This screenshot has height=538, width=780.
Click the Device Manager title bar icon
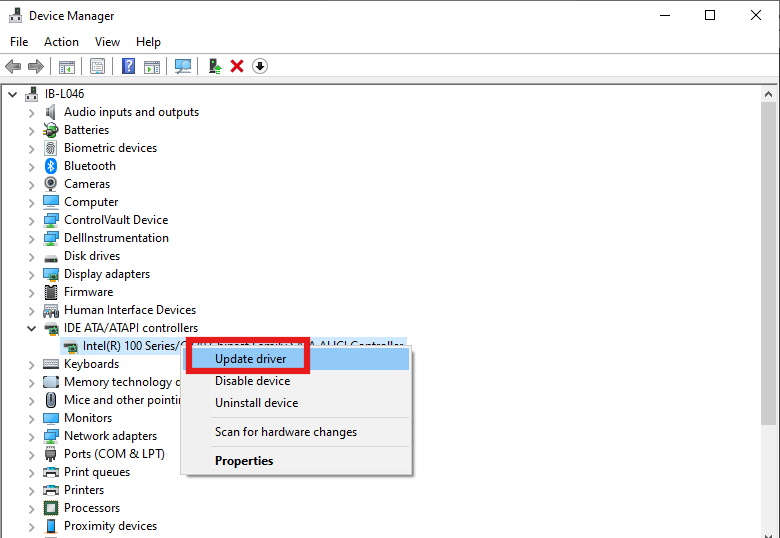pyautogui.click(x=15, y=15)
